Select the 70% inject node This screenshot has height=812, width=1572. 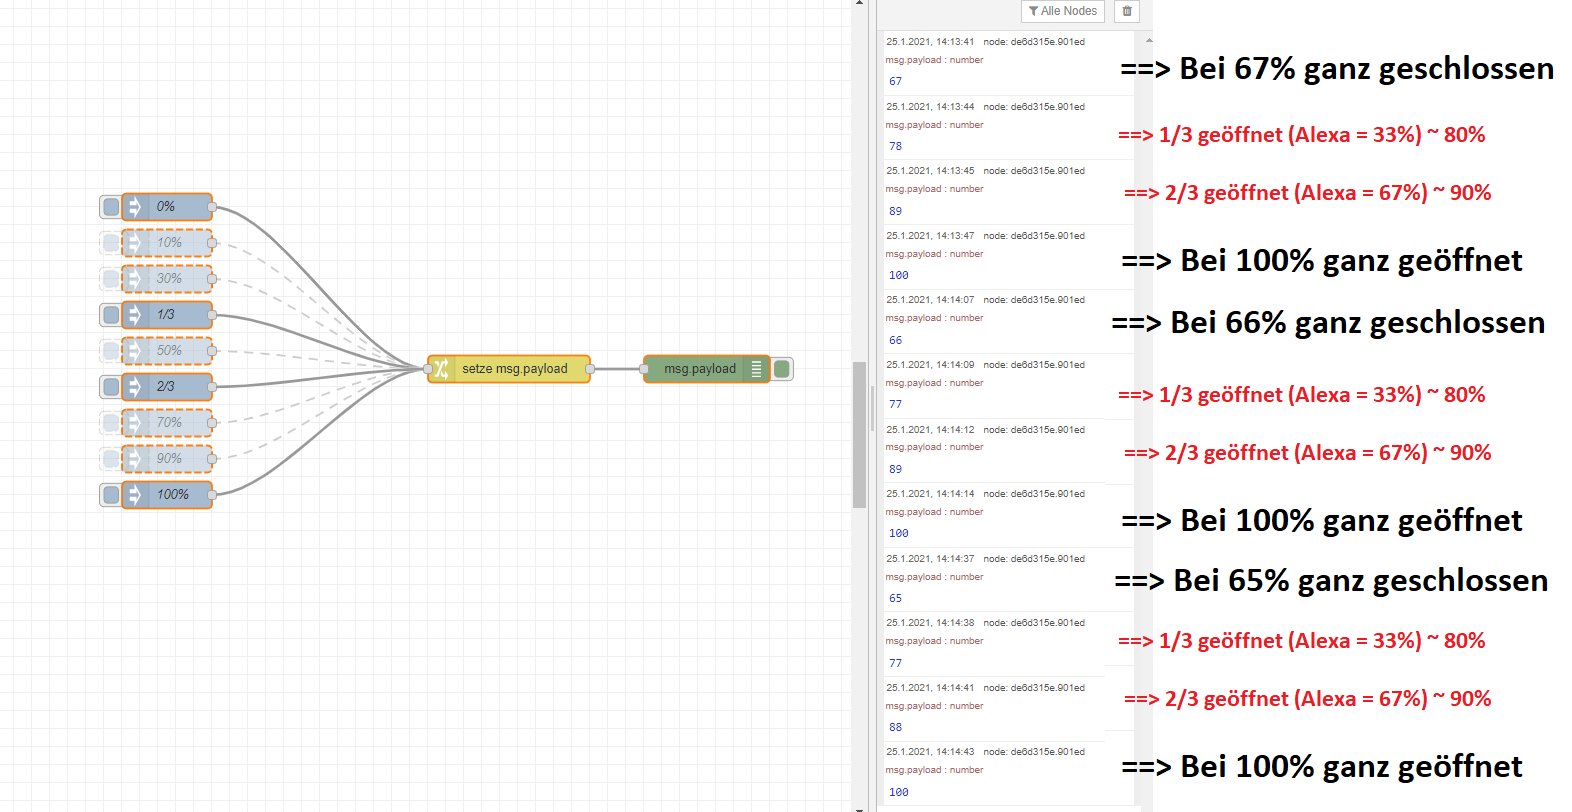point(167,423)
